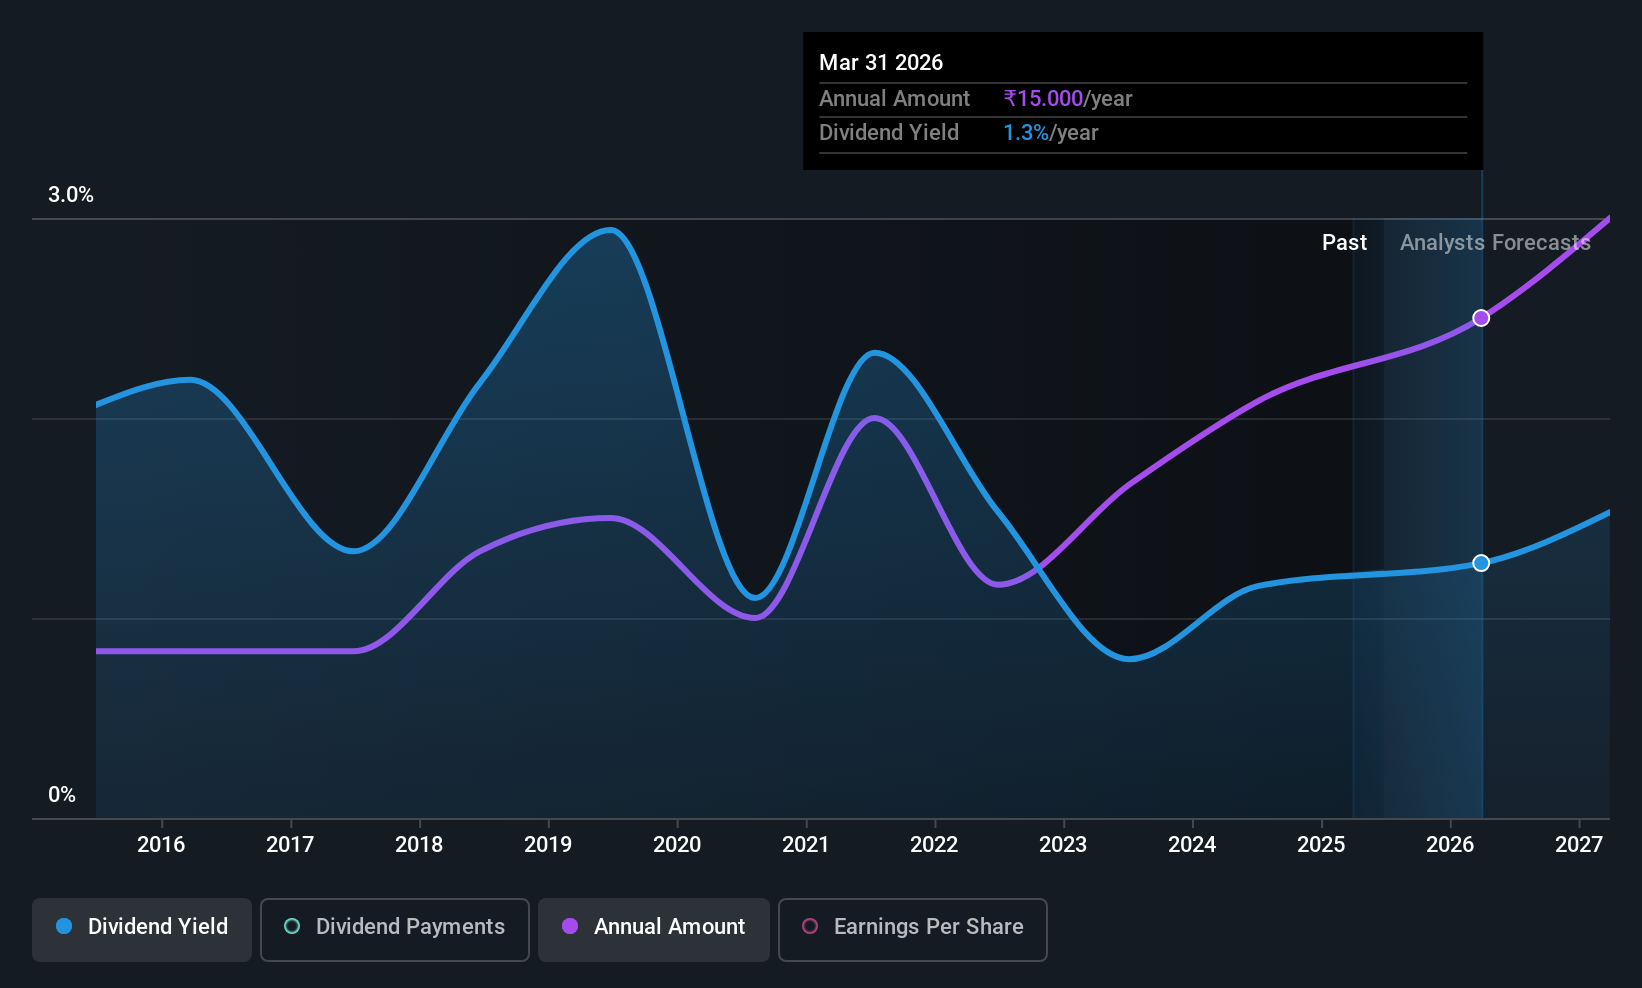Viewport: 1642px width, 988px height.
Task: Click the 2020 x-axis label
Action: pyautogui.click(x=677, y=844)
